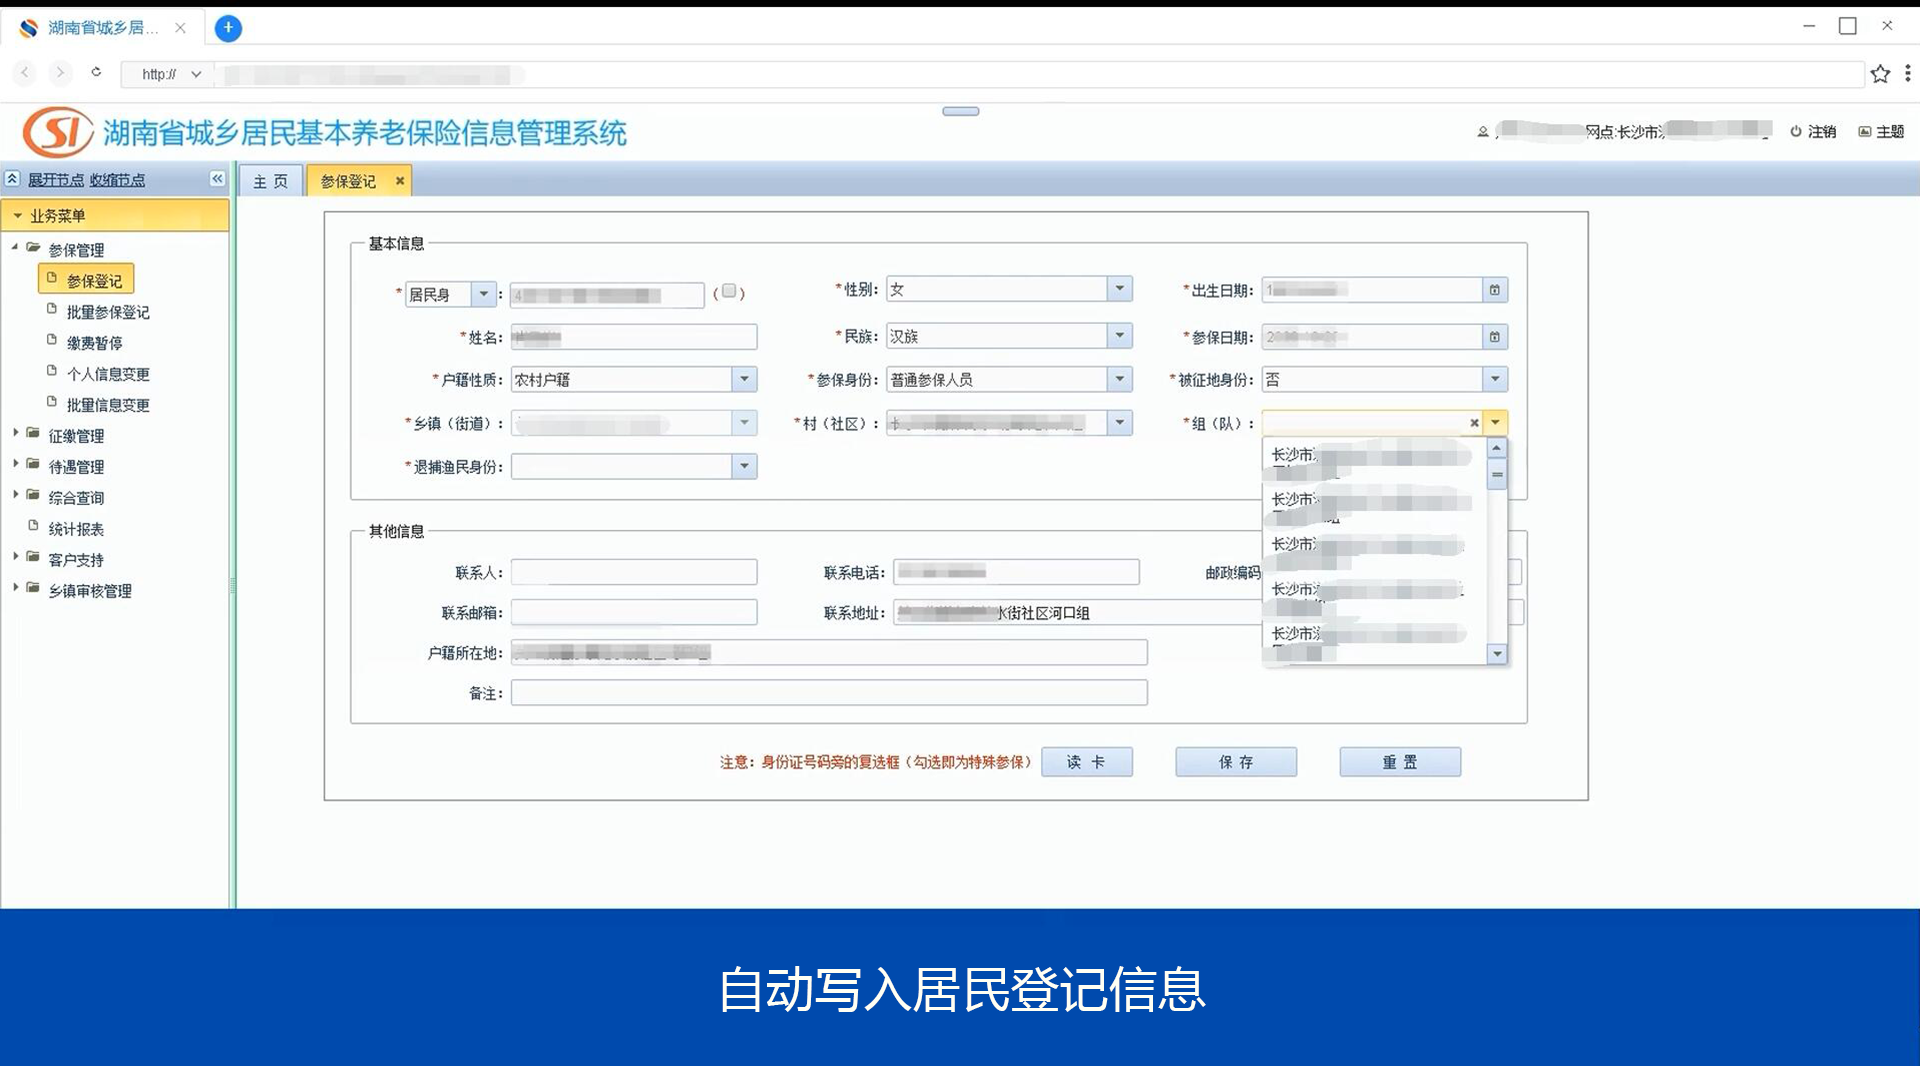Select 缴费暂停 in the sidebar menu
The width and height of the screenshot is (1920, 1066).
click(x=94, y=342)
